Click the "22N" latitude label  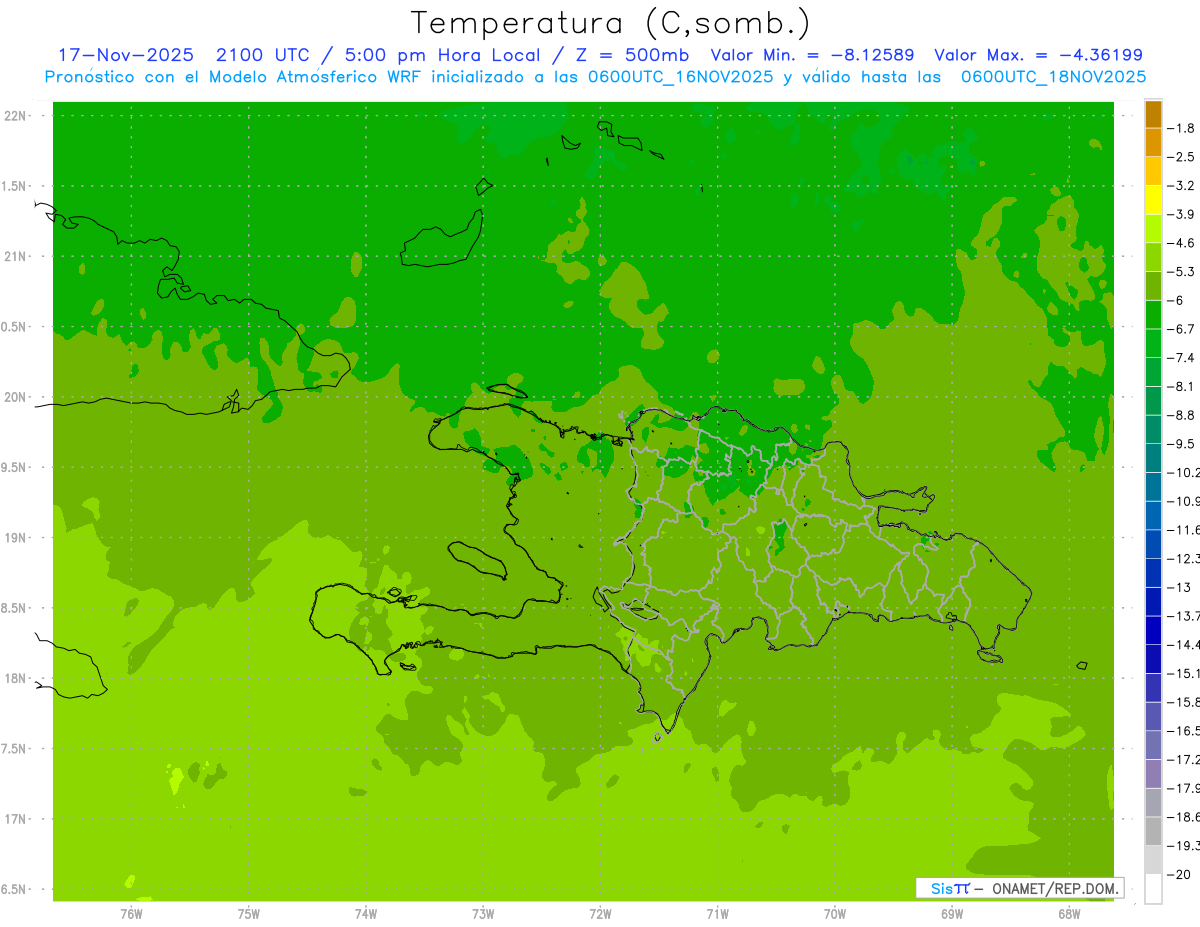(17, 116)
